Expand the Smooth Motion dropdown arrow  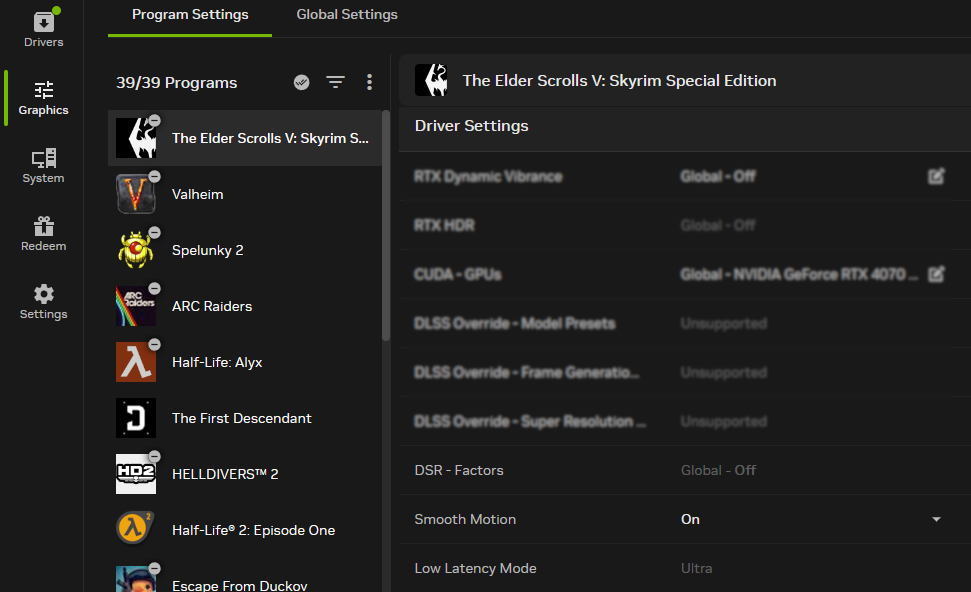point(936,520)
